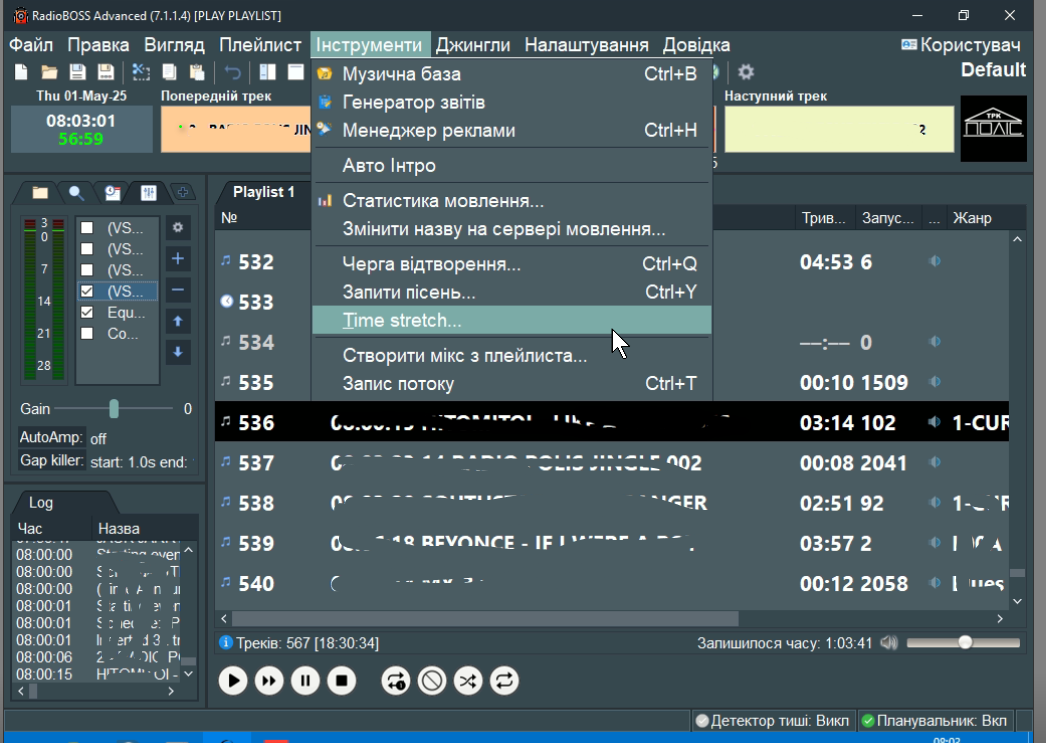This screenshot has width=1046, height=743.
Task: Click the ТРК Поліс station logo
Action: tap(993, 128)
